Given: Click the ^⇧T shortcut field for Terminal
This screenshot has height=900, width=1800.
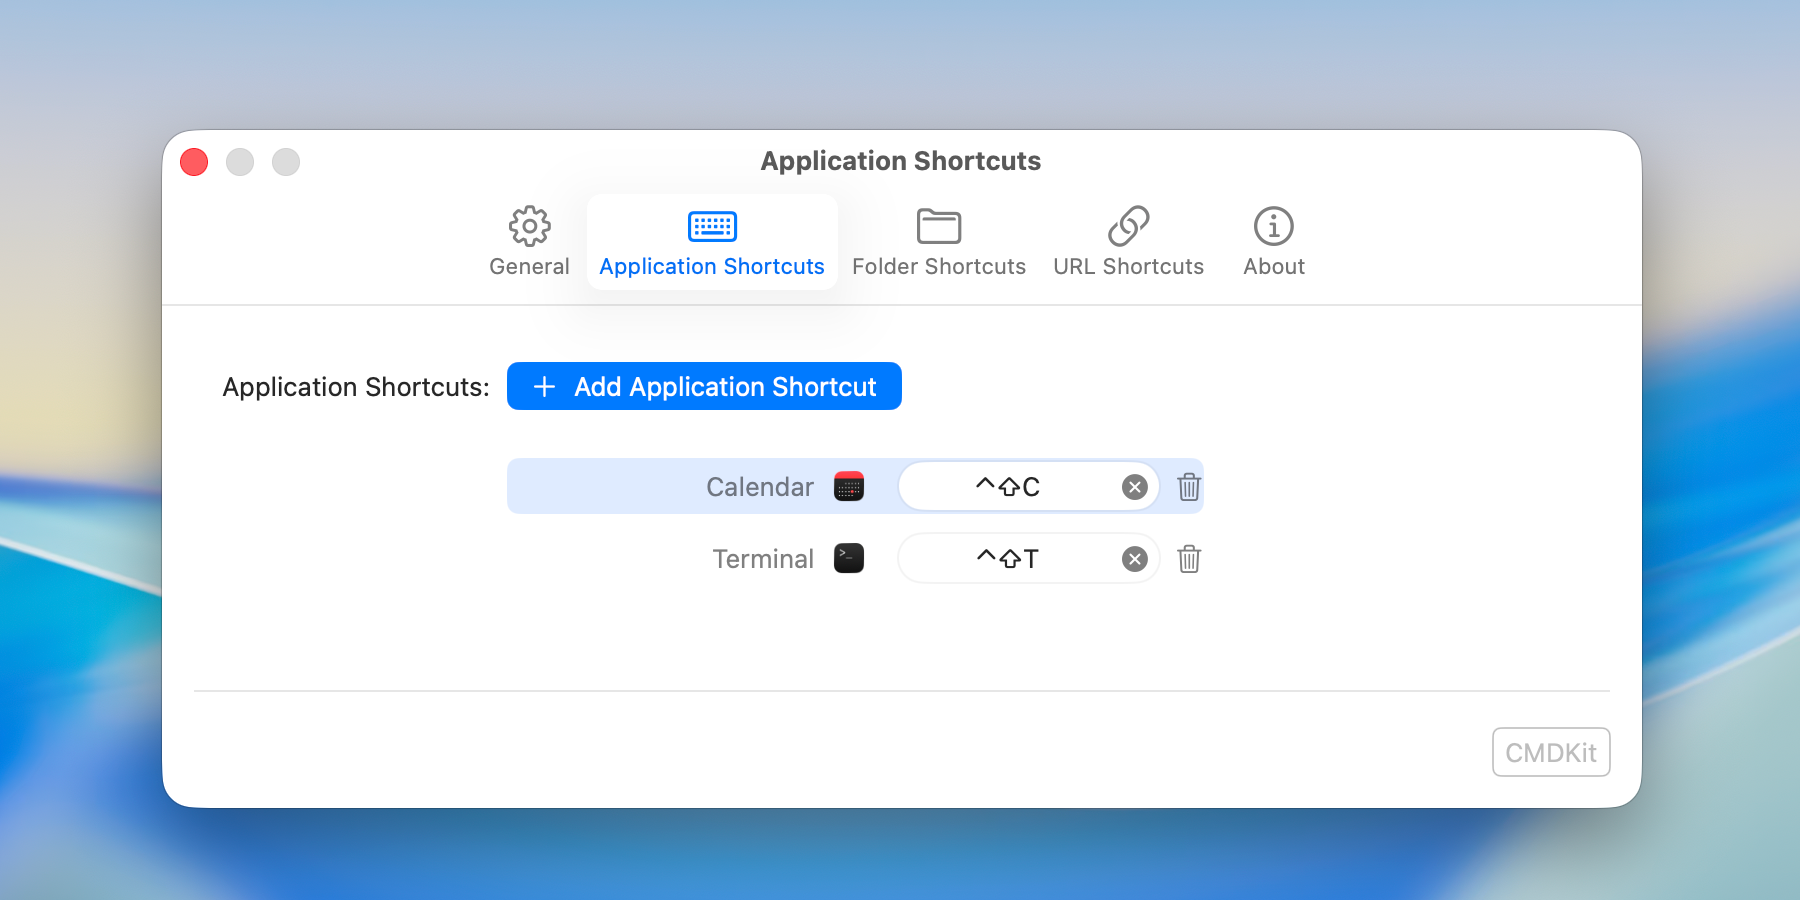Looking at the screenshot, I should tap(1008, 559).
